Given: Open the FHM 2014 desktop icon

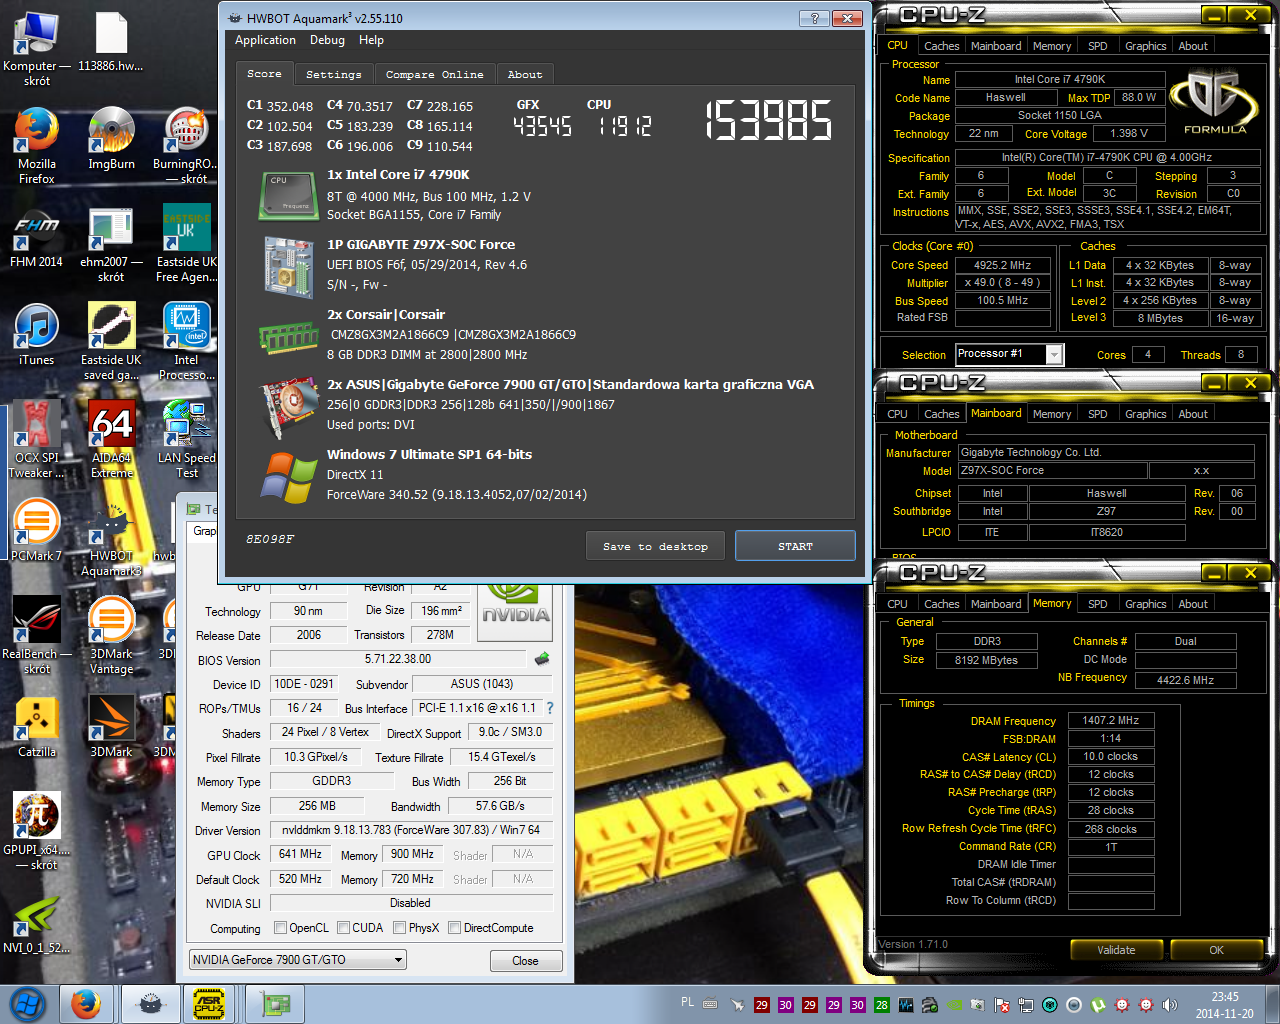Looking at the screenshot, I should pos(37,237).
